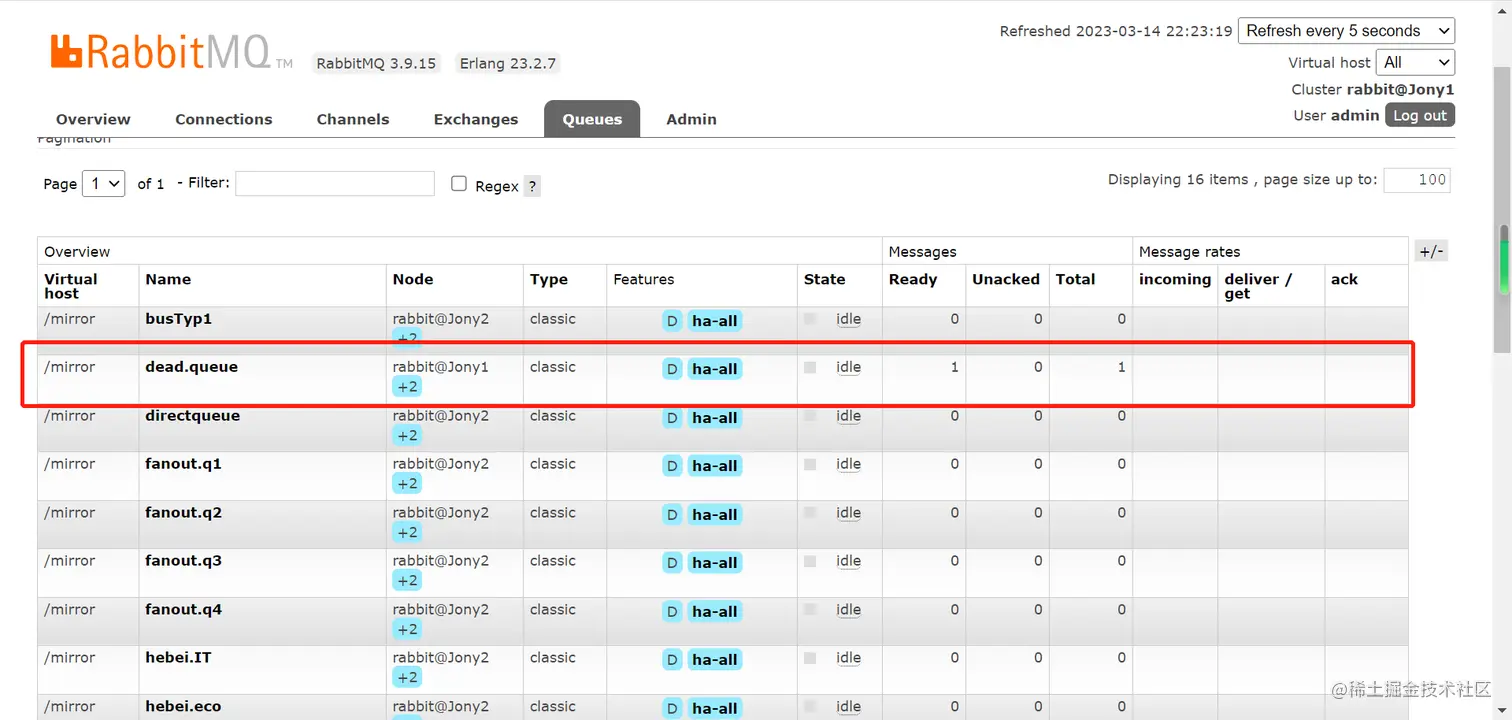Open the fanout.q2 queue link

coord(183,513)
